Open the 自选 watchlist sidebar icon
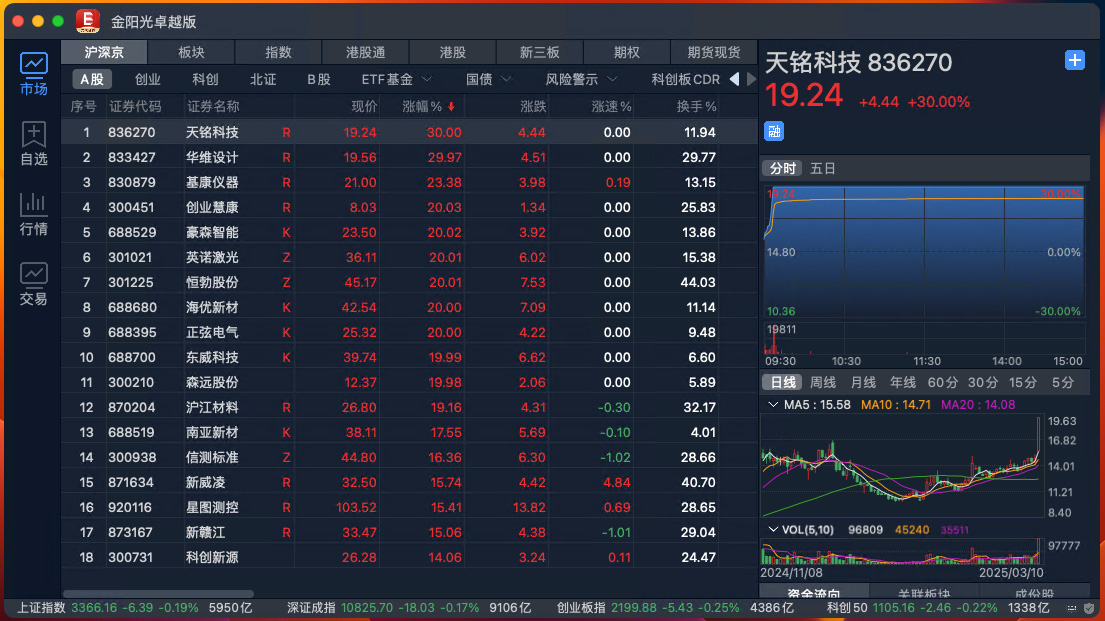The height and width of the screenshot is (621, 1105). [x=33, y=144]
